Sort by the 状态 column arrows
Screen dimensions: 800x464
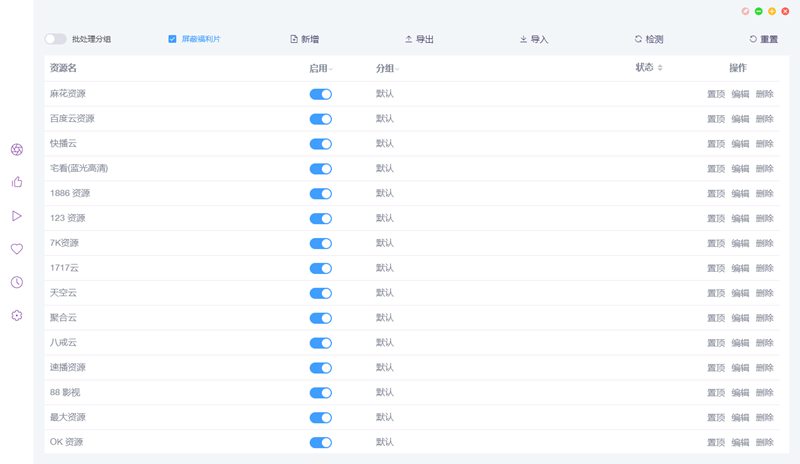click(x=660, y=68)
